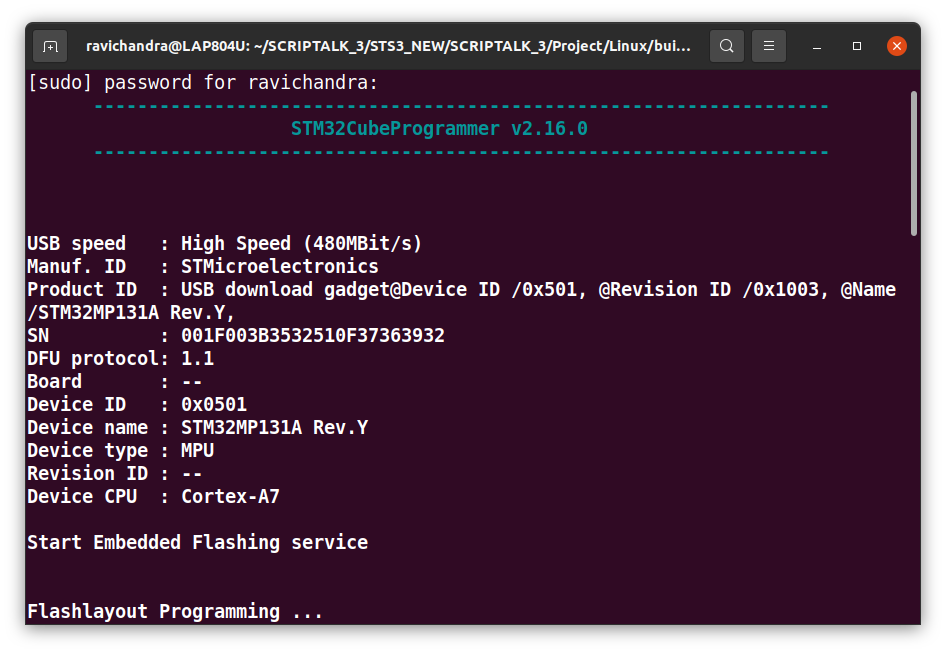Click the Start Embedded Flashing service text
This screenshot has height=653, width=946.
coord(197,542)
